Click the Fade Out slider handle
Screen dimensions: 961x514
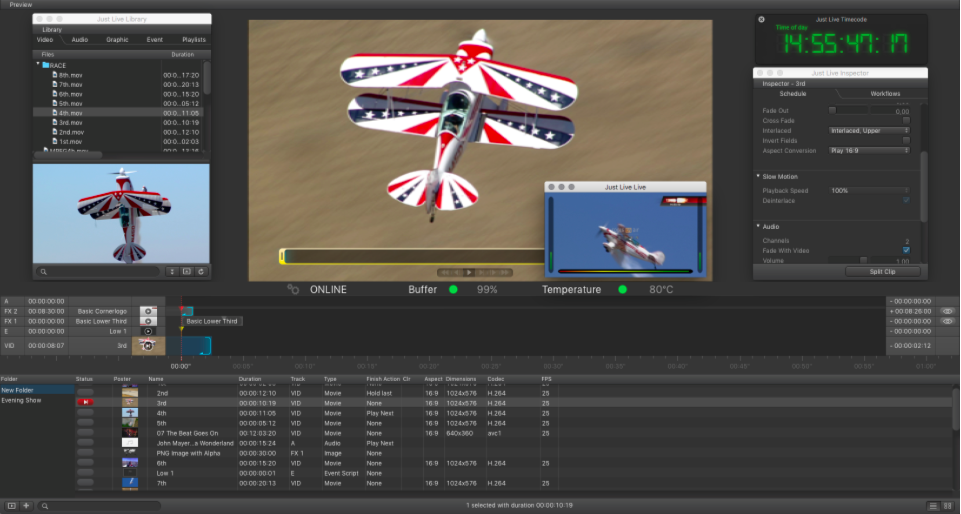[x=832, y=111]
